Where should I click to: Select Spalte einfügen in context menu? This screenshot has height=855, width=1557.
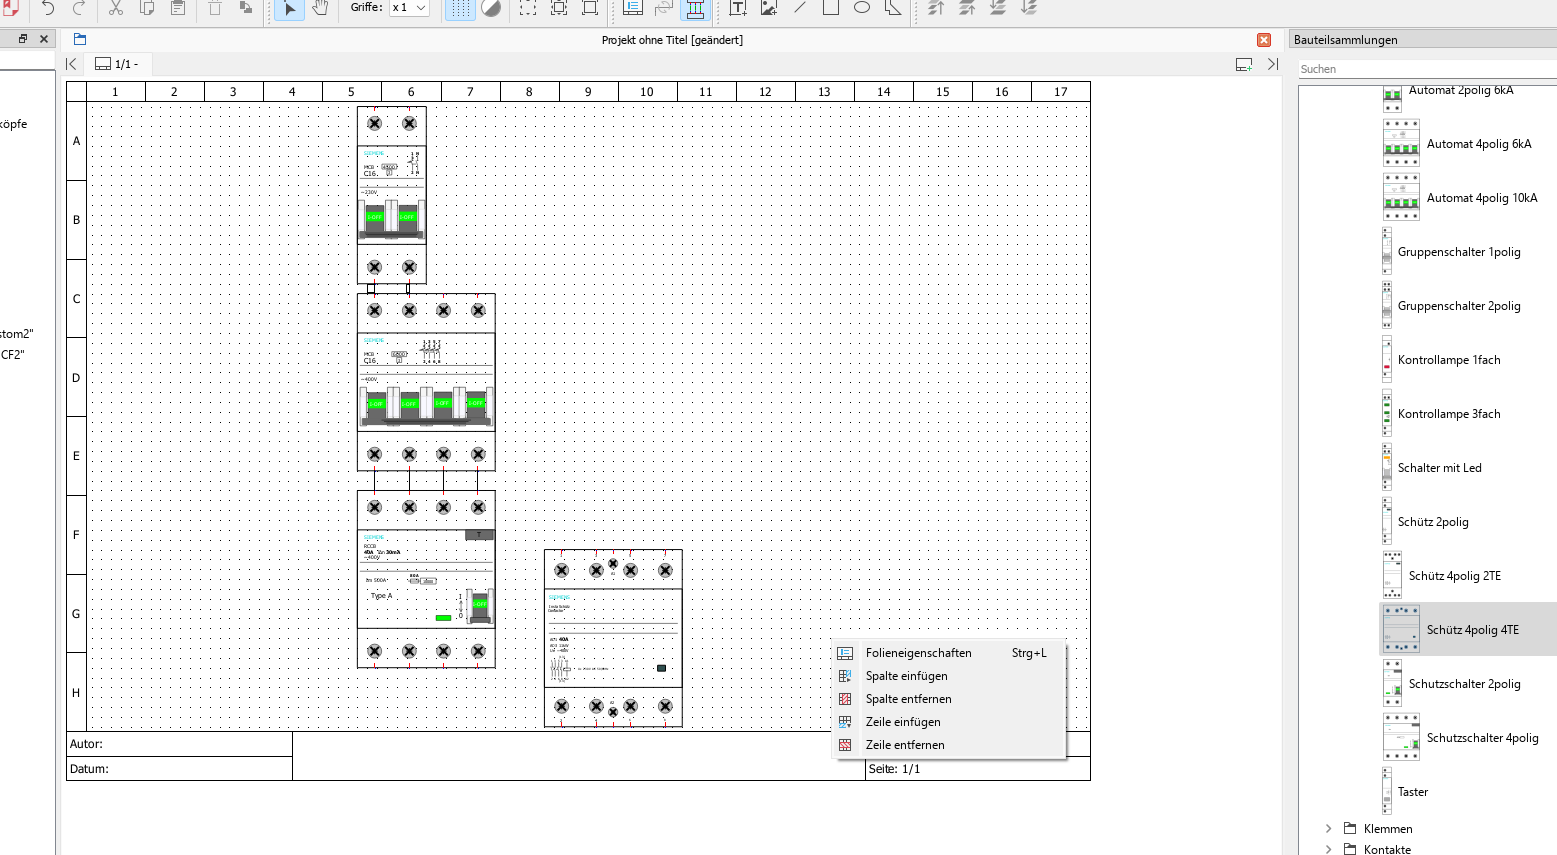pos(906,676)
